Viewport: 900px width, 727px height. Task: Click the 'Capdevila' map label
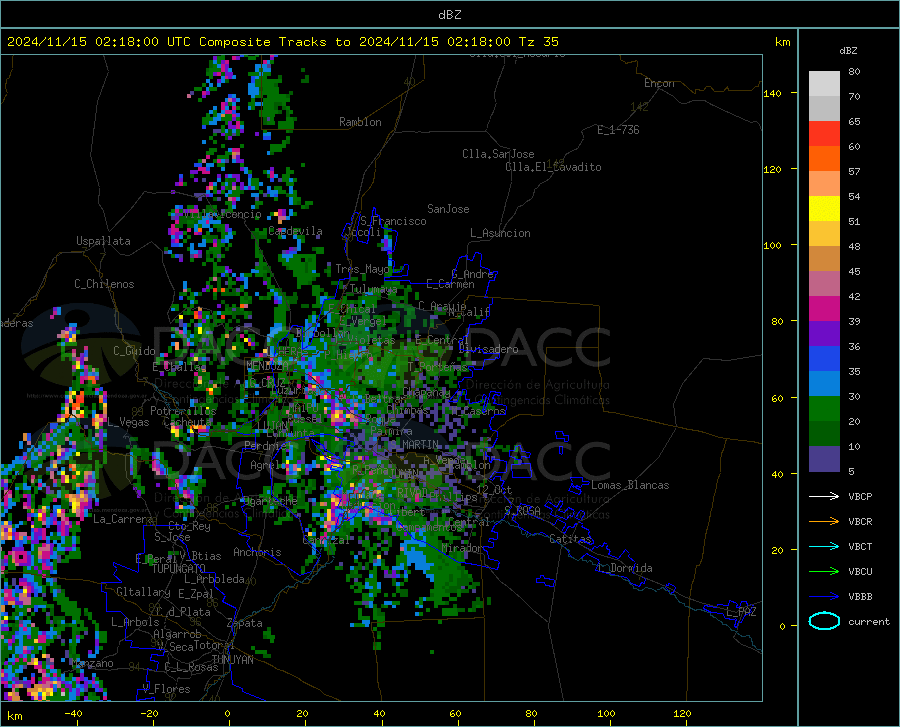tap(295, 231)
